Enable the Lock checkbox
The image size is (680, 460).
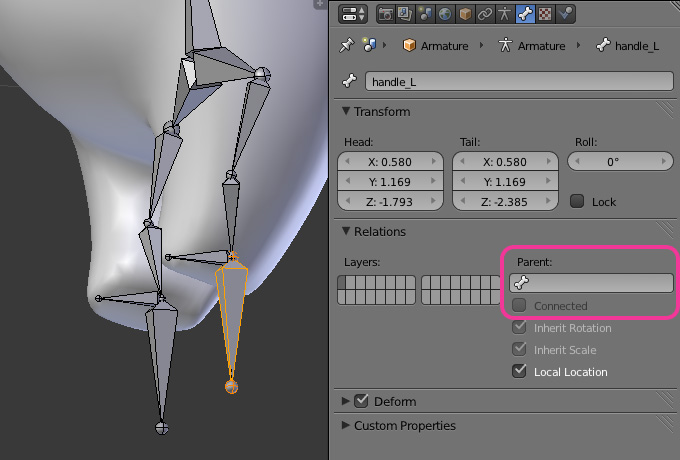[x=577, y=201]
